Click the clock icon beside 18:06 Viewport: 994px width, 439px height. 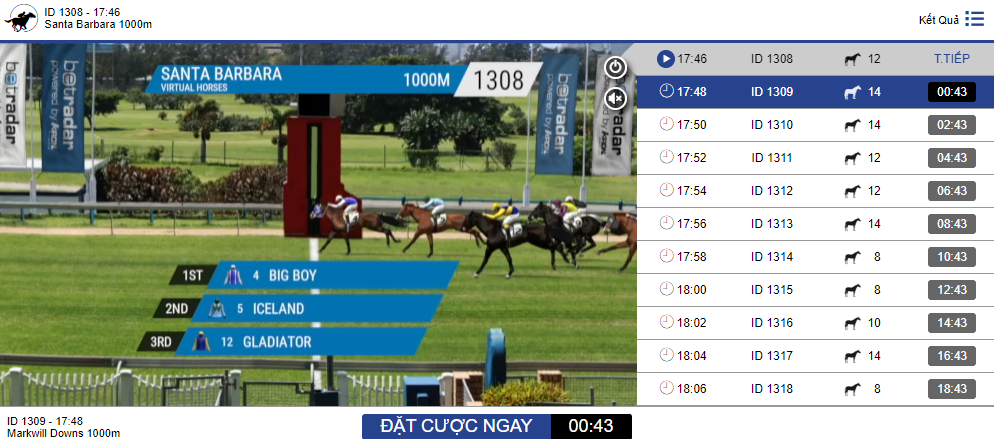[x=666, y=388]
